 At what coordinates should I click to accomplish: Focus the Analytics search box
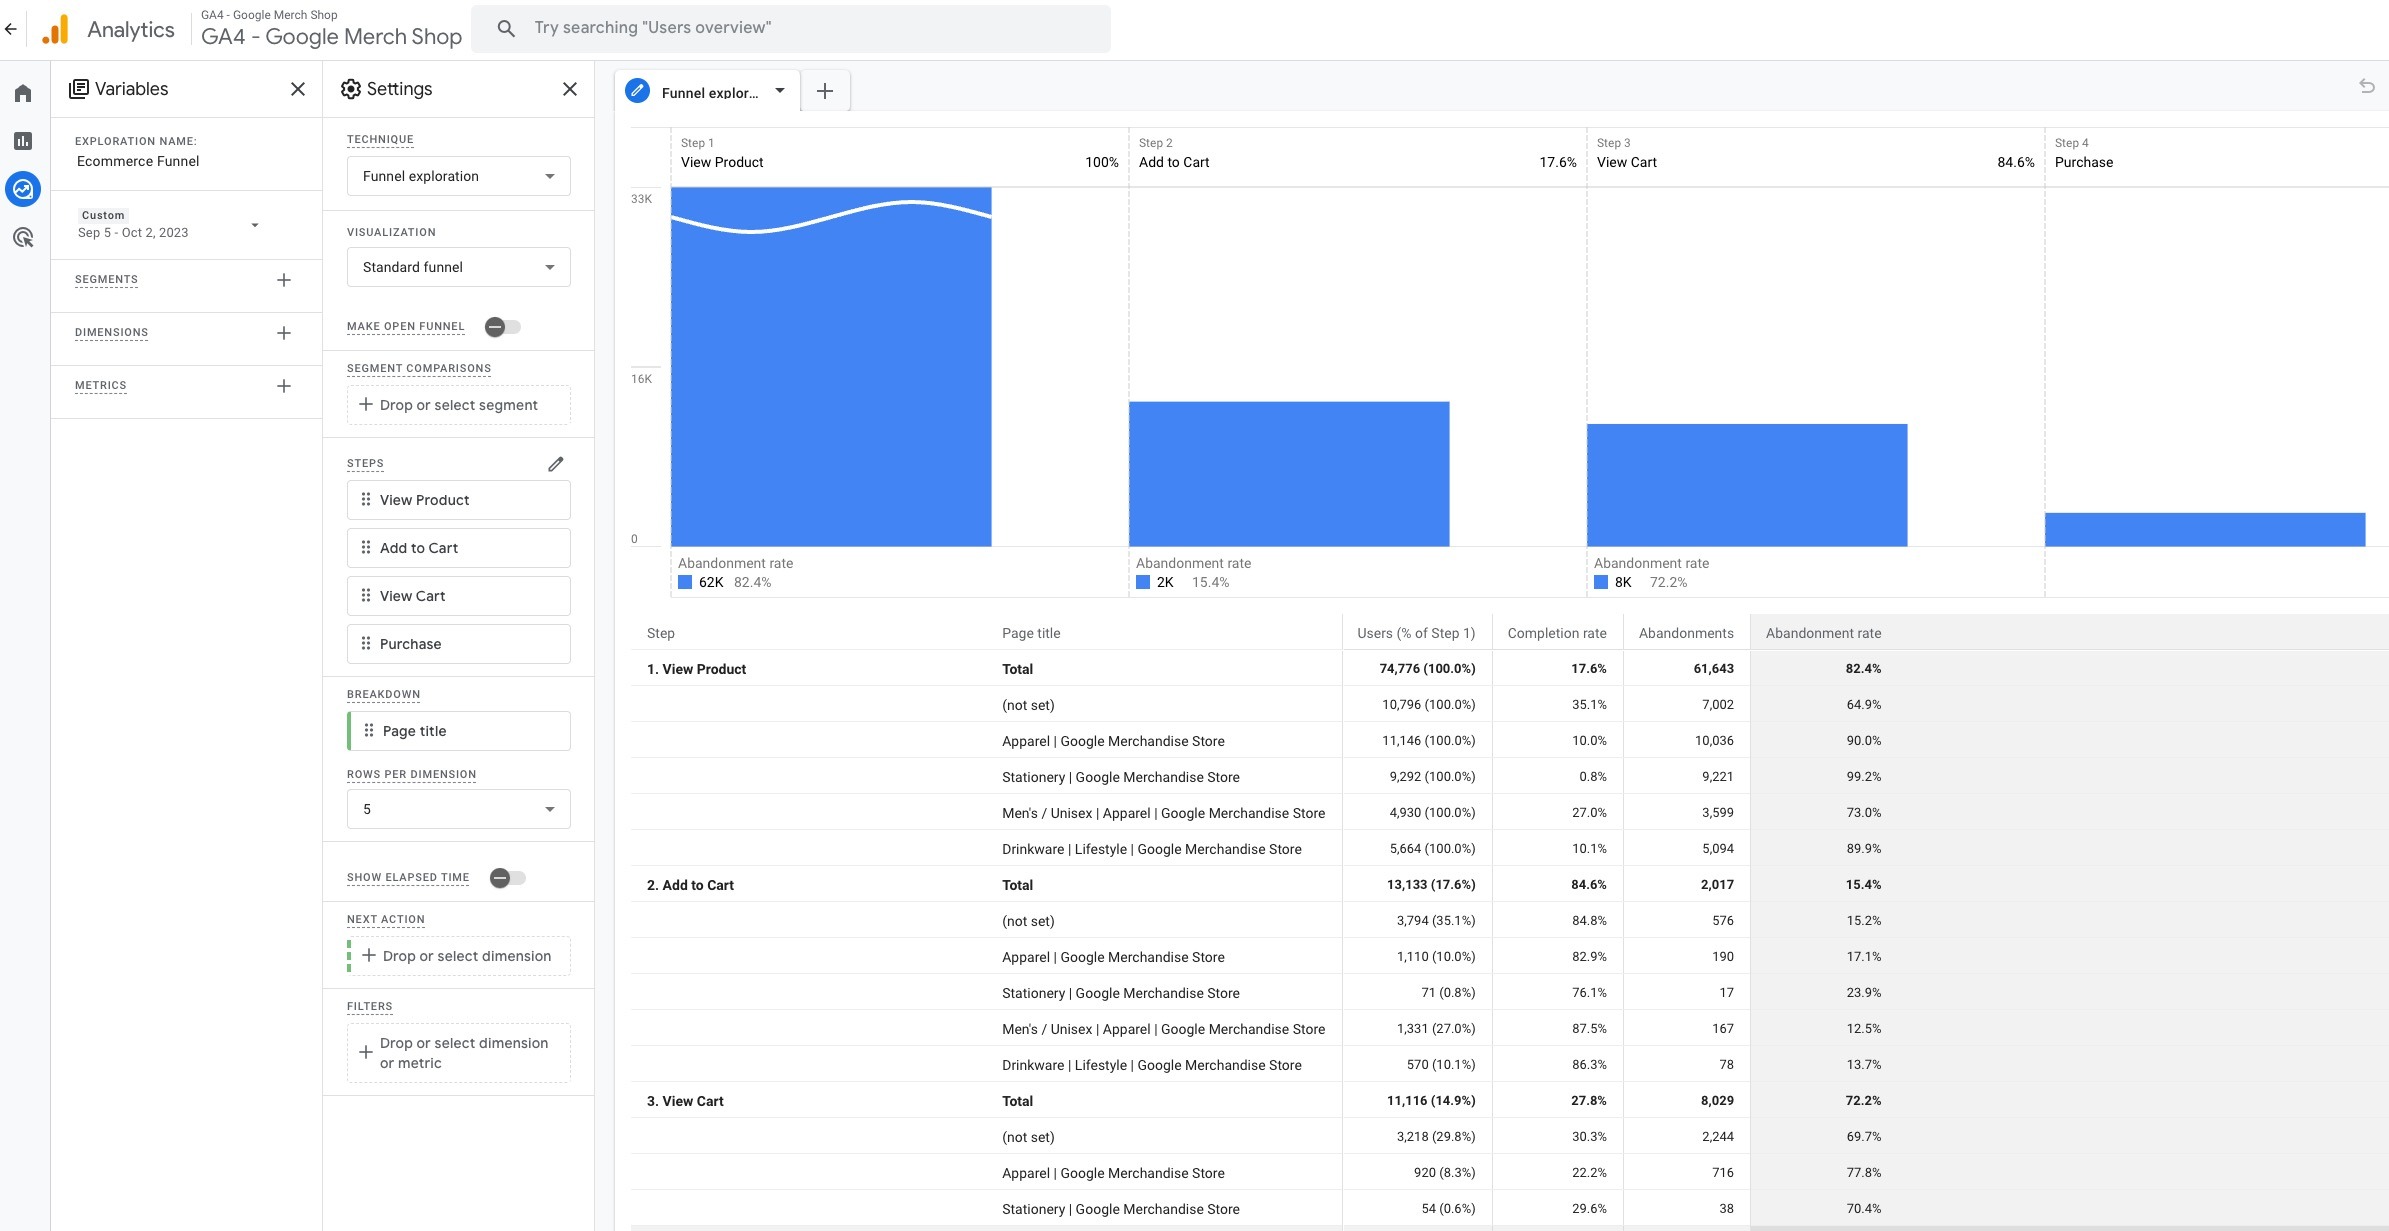pos(791,28)
